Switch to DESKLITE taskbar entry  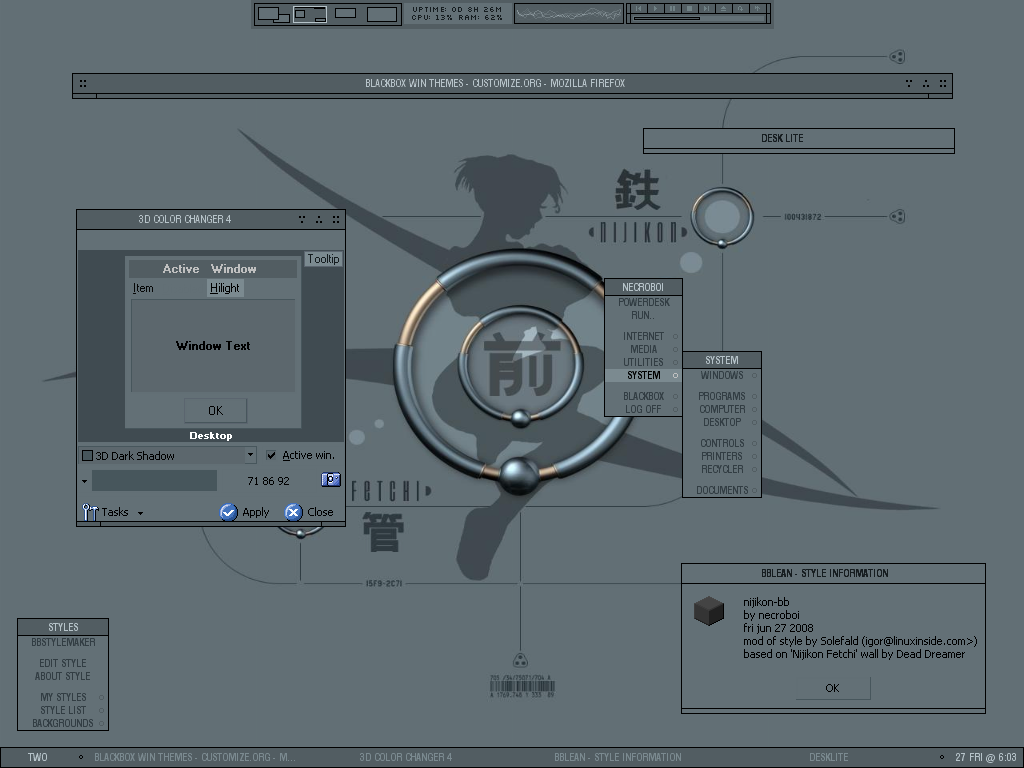pos(829,758)
